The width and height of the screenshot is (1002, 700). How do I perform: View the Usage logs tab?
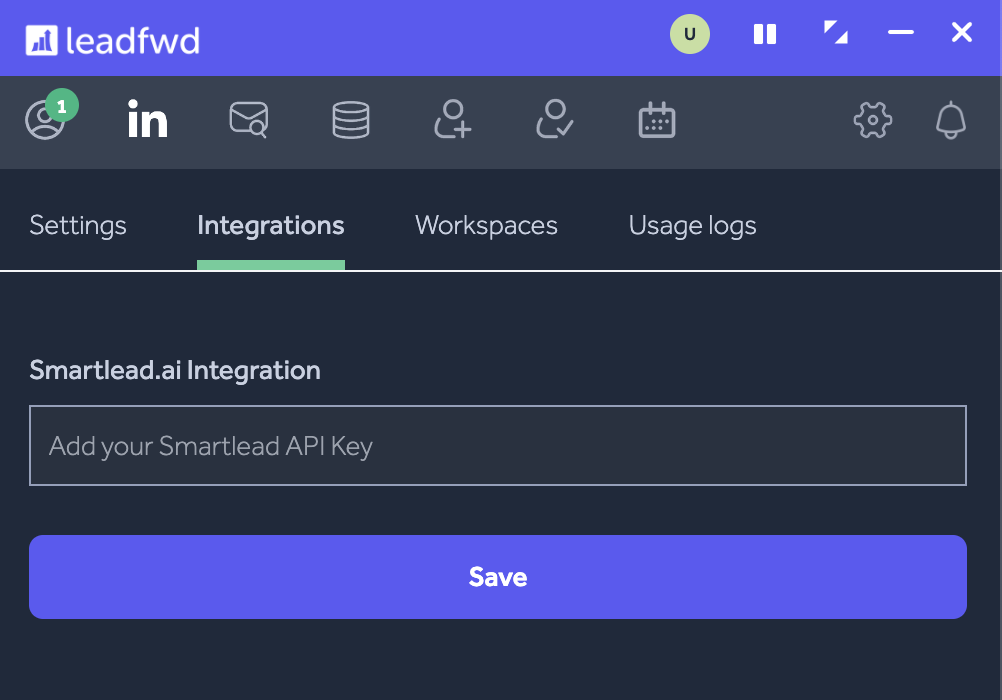pos(693,226)
